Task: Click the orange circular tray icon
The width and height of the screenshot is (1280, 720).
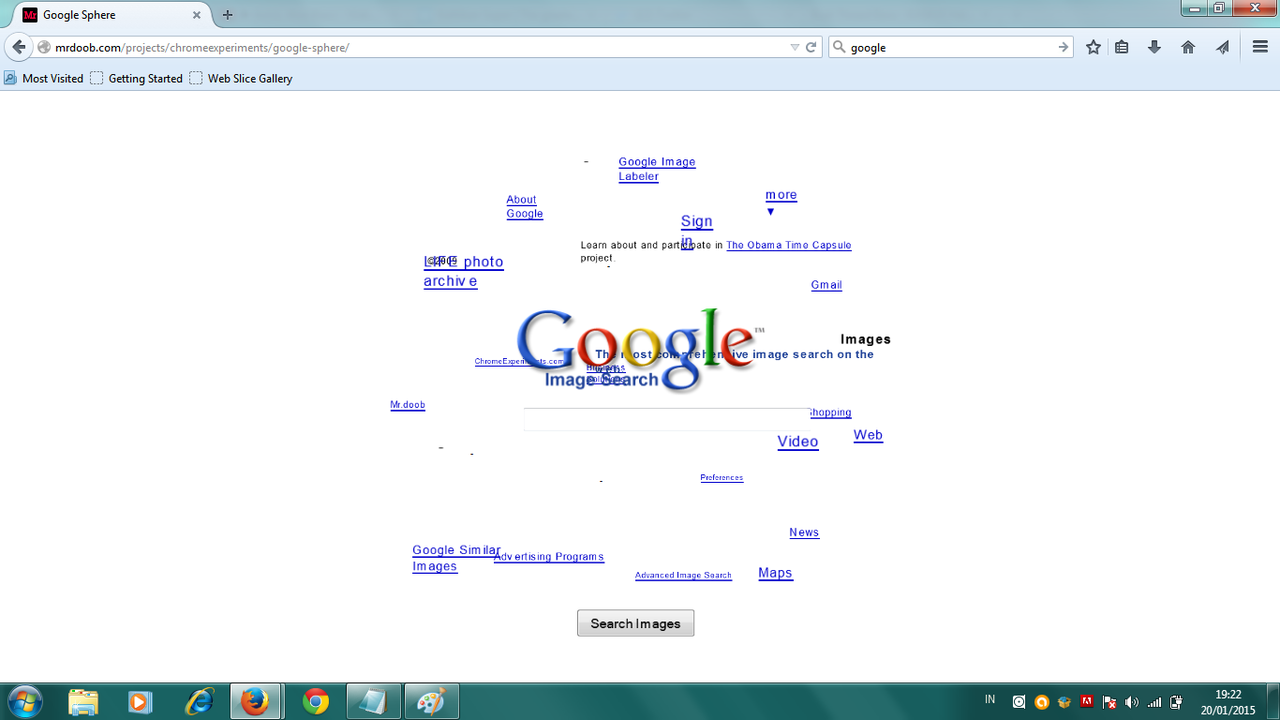Action: [1042, 702]
